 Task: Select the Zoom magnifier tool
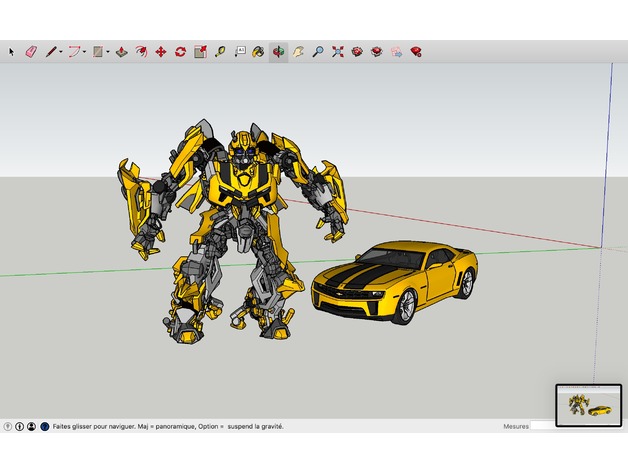pyautogui.click(x=318, y=52)
